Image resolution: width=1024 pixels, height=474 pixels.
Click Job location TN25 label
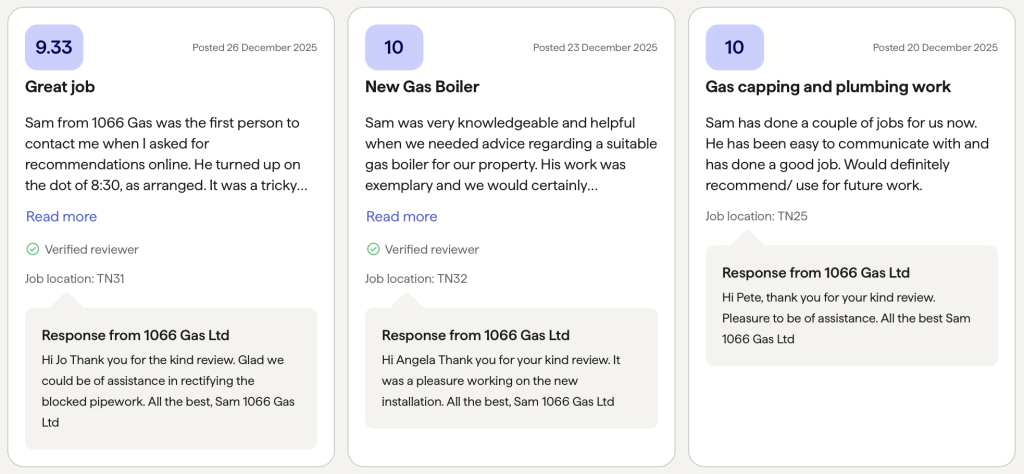click(x=756, y=216)
